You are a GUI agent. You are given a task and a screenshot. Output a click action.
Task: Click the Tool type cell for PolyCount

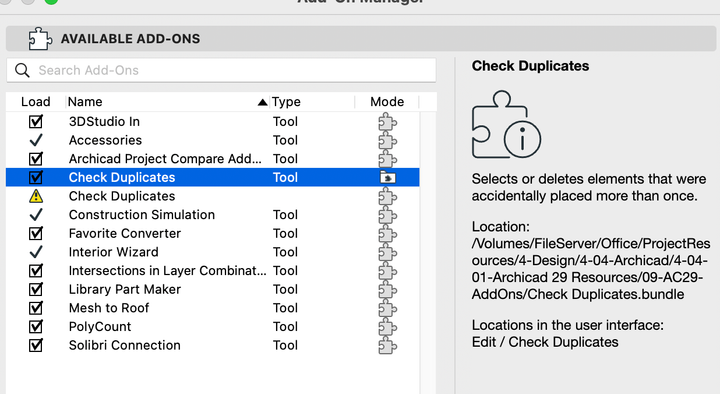tap(285, 326)
